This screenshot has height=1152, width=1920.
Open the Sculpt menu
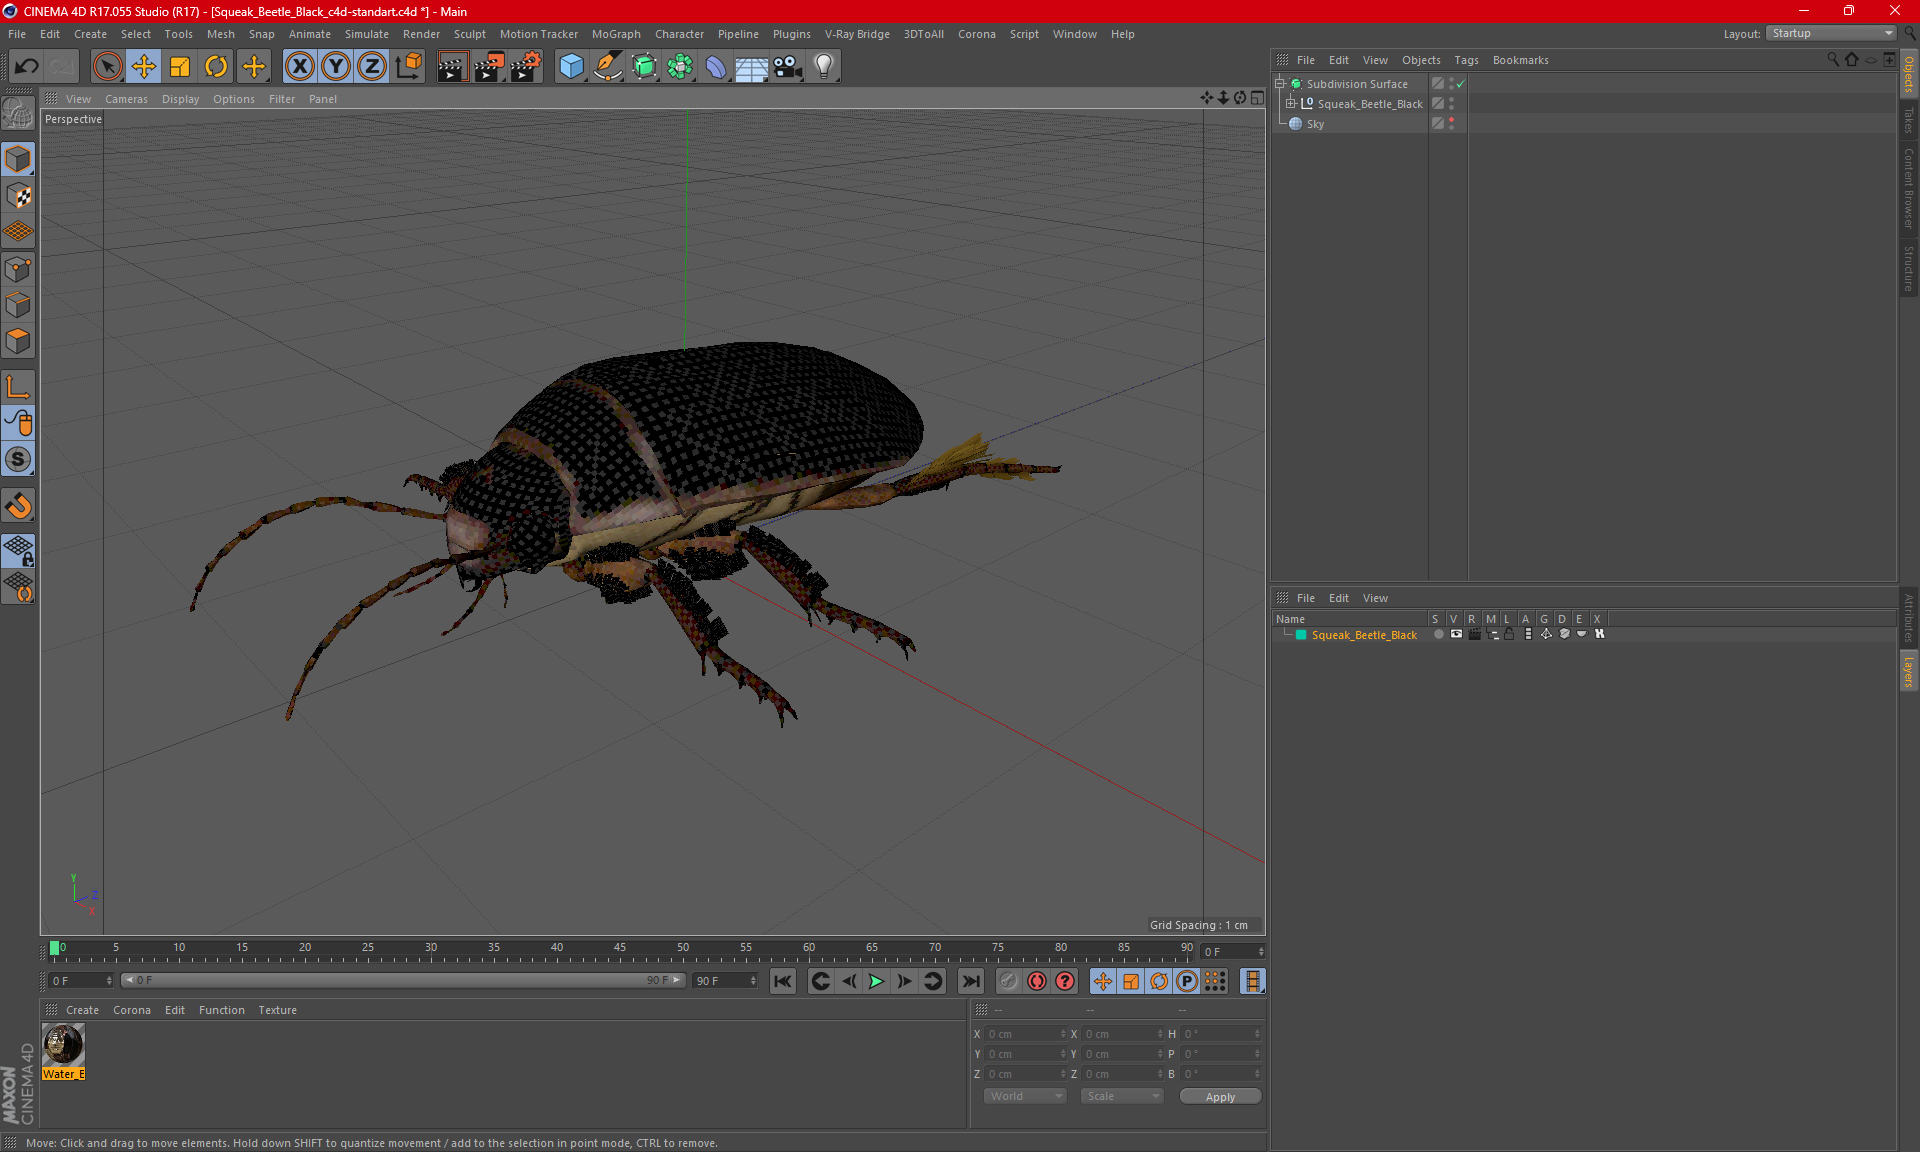469,34
